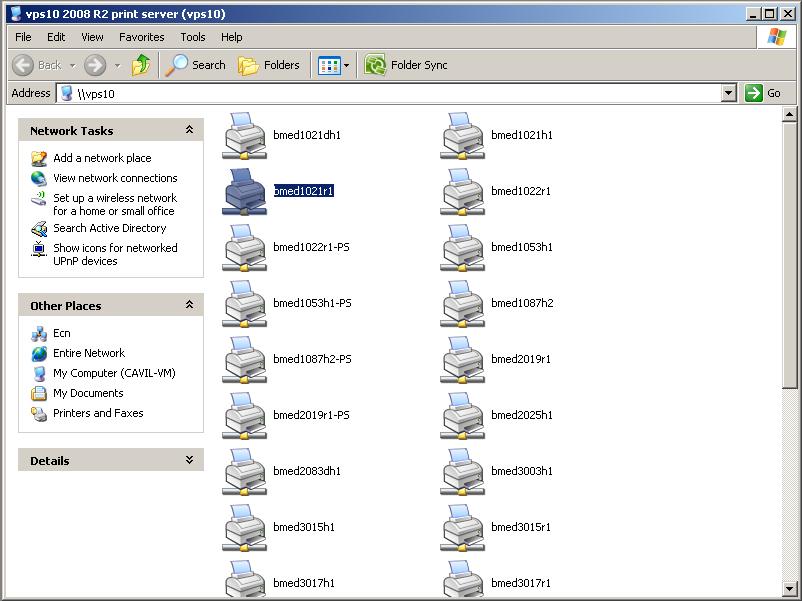This screenshot has height=601, width=802.
Task: Select the bmed2019r1-PS printer icon
Action: (244, 415)
